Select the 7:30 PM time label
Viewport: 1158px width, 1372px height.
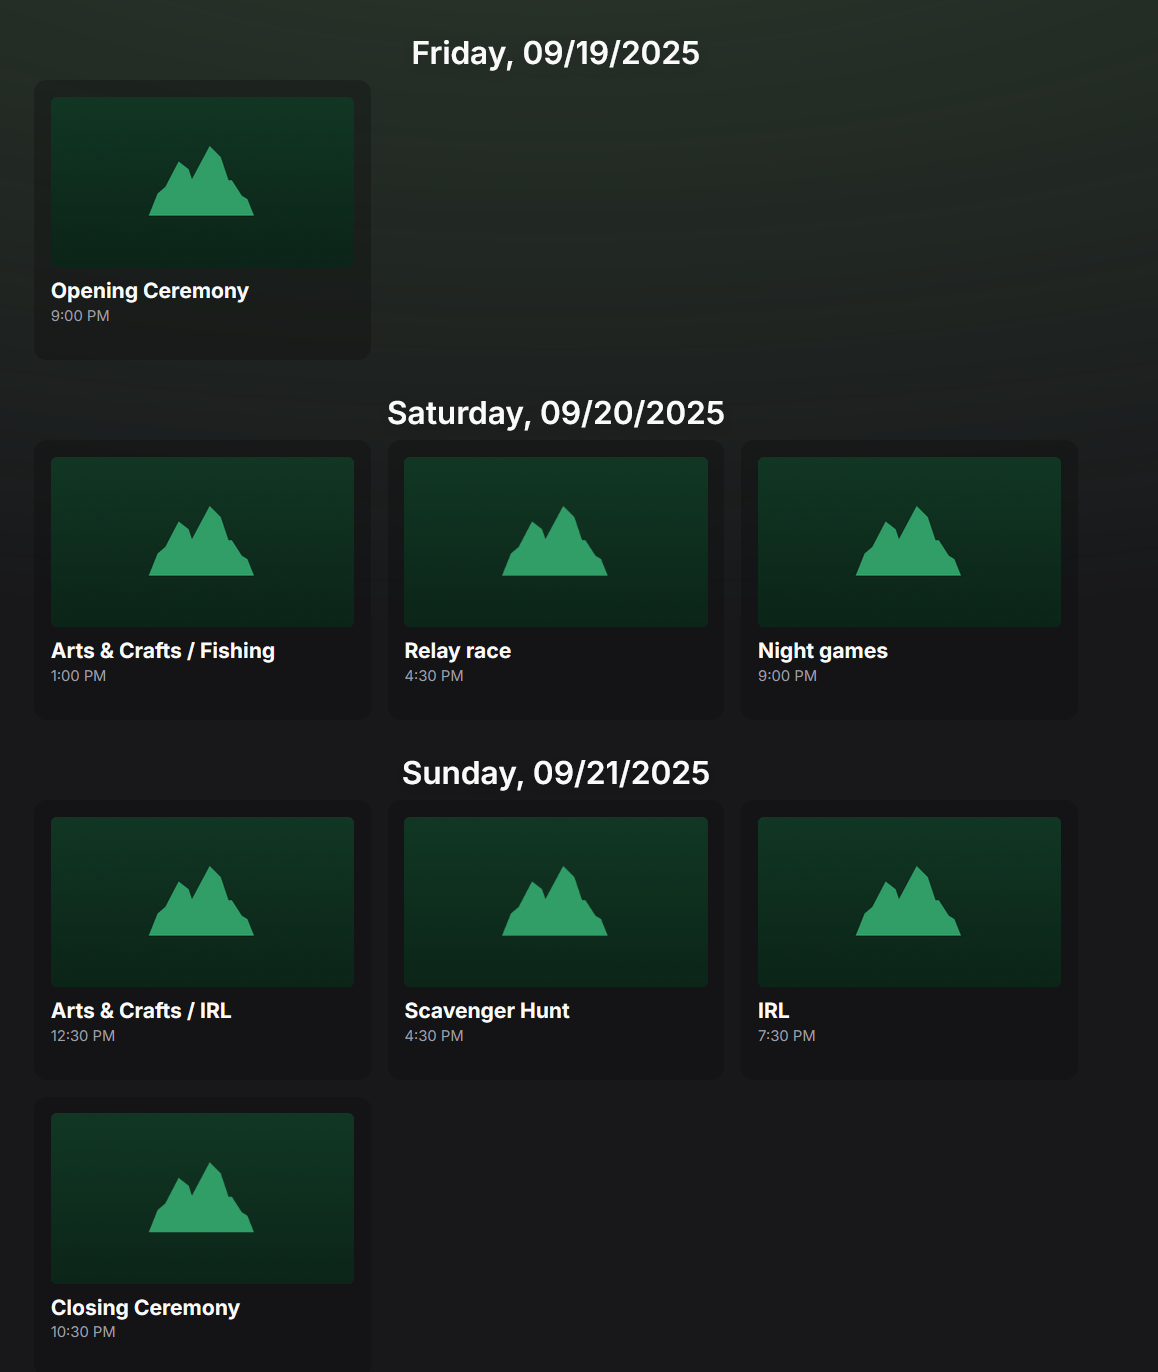(787, 1036)
